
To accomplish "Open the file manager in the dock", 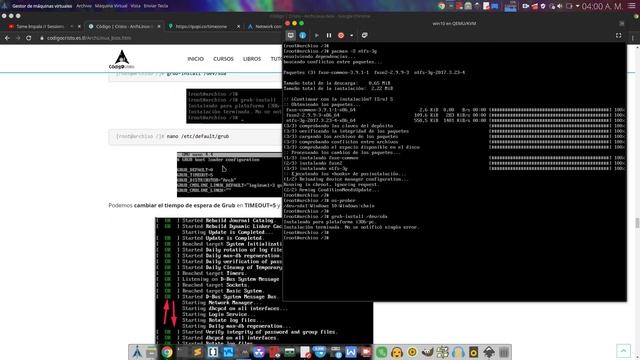I will [151, 352].
